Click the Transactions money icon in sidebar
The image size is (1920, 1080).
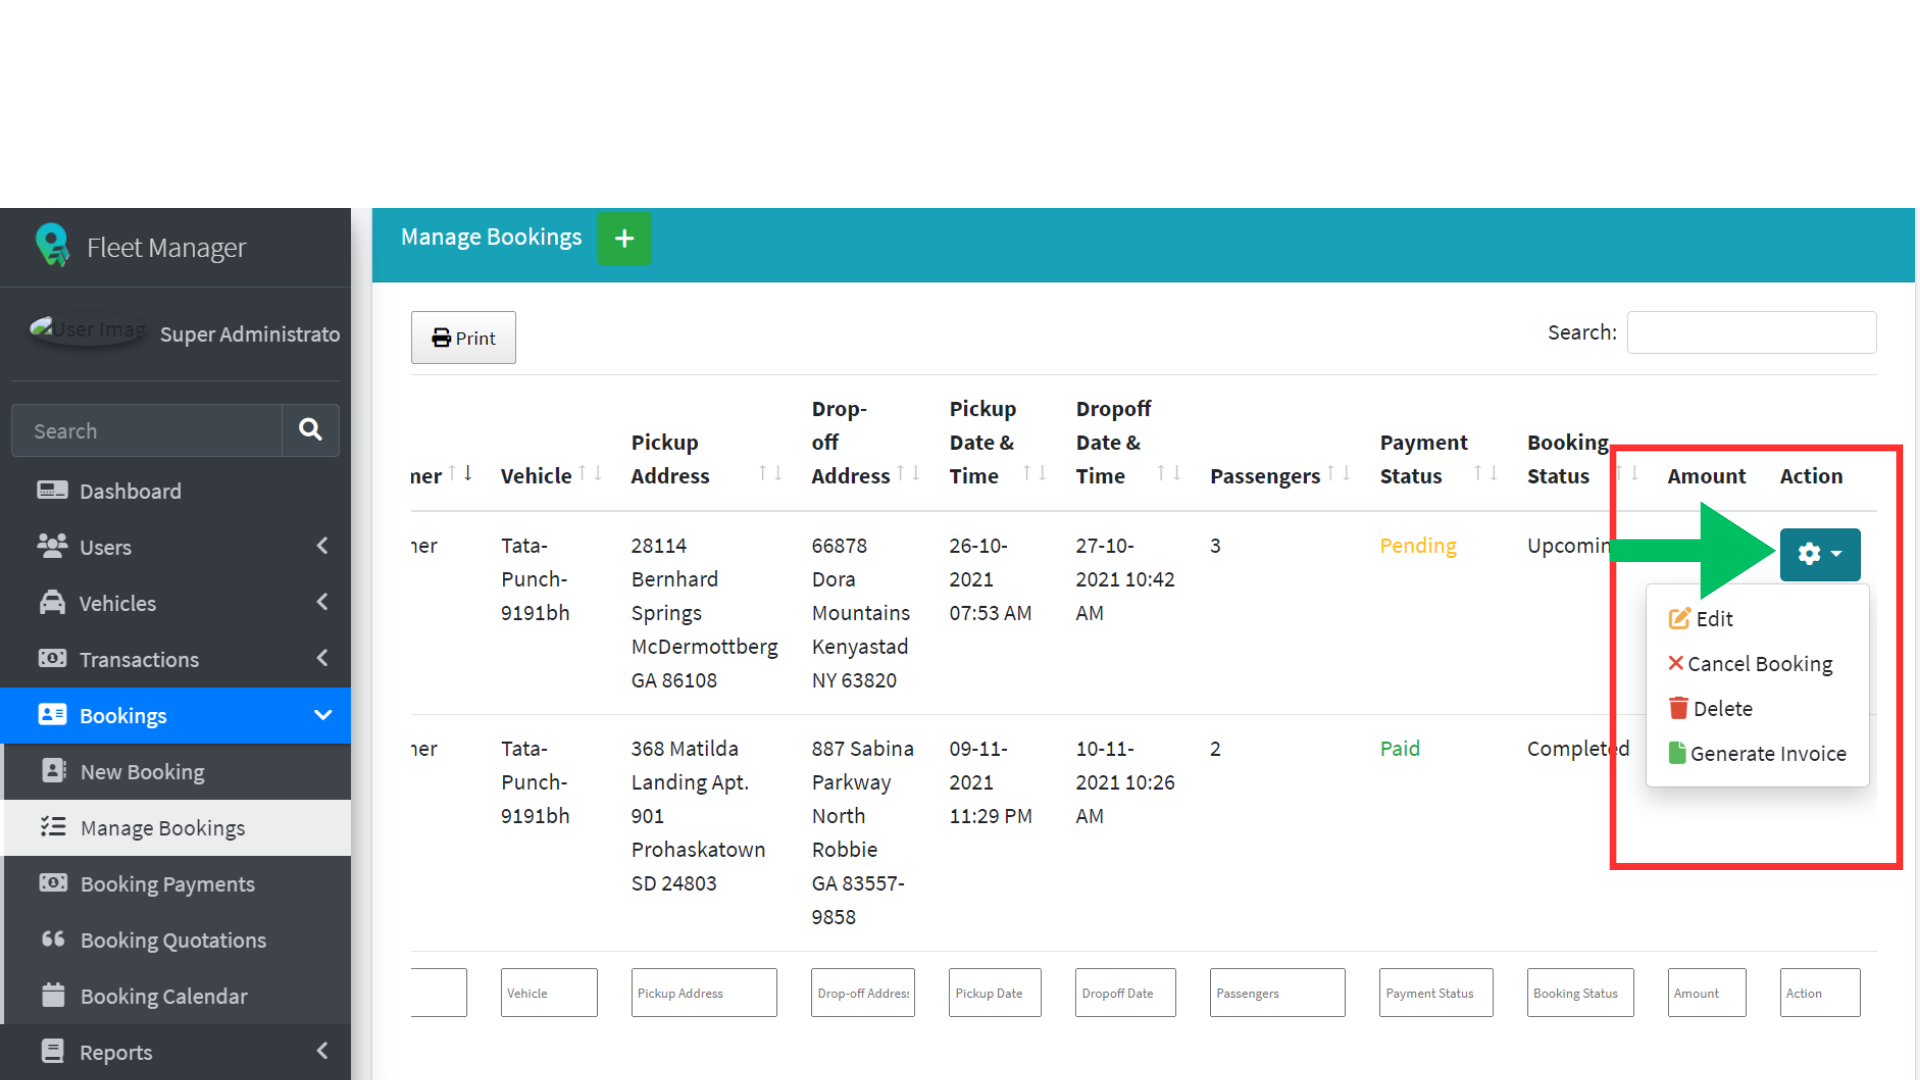tap(52, 659)
